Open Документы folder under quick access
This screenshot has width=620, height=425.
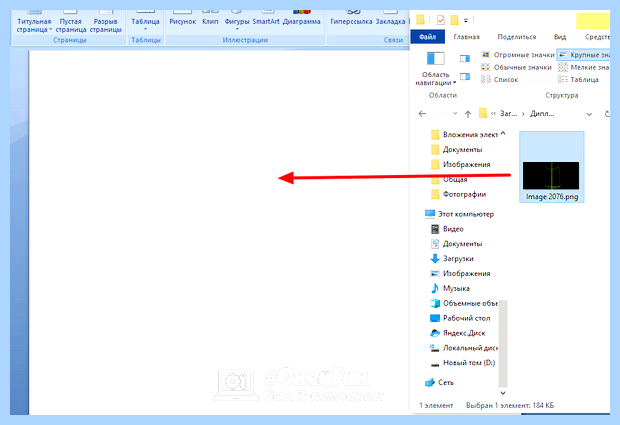tap(456, 149)
